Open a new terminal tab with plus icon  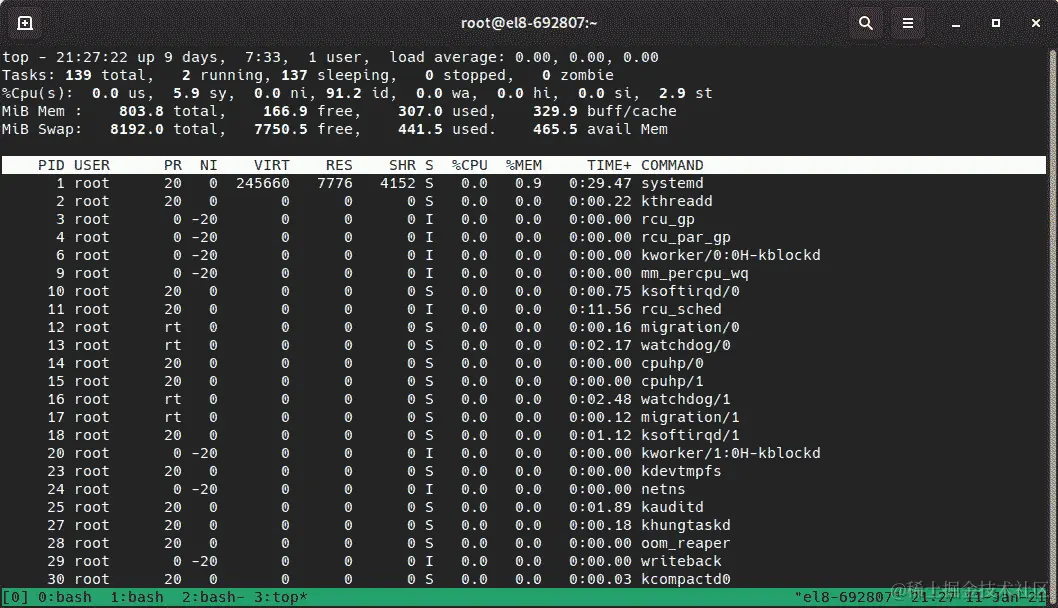(25, 23)
